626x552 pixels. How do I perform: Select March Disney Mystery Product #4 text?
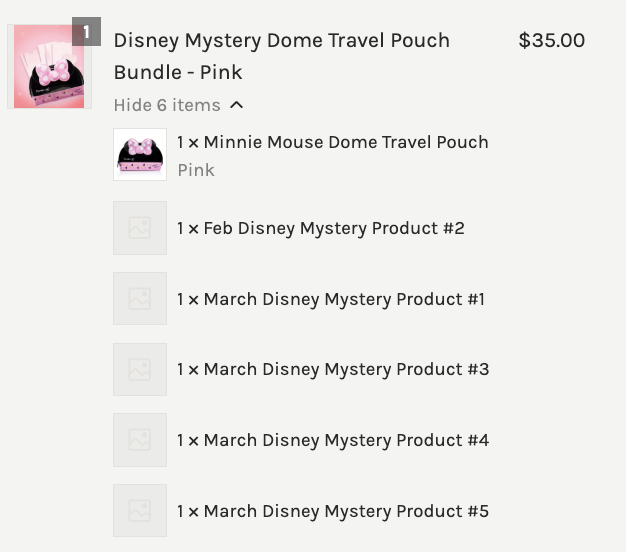pyautogui.click(x=332, y=440)
